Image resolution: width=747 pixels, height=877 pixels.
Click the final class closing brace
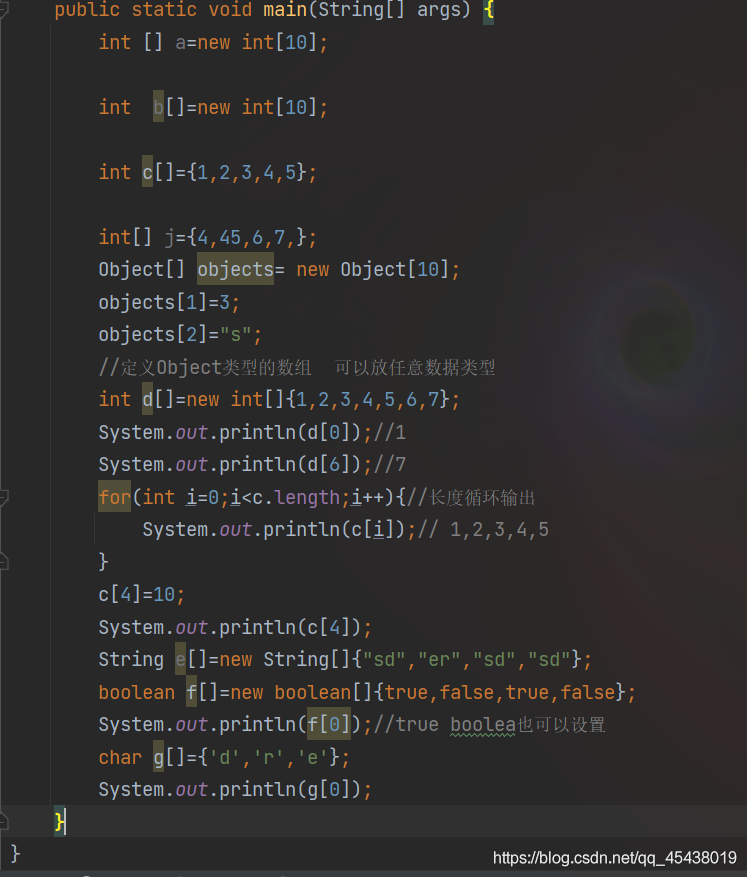[x=16, y=854]
